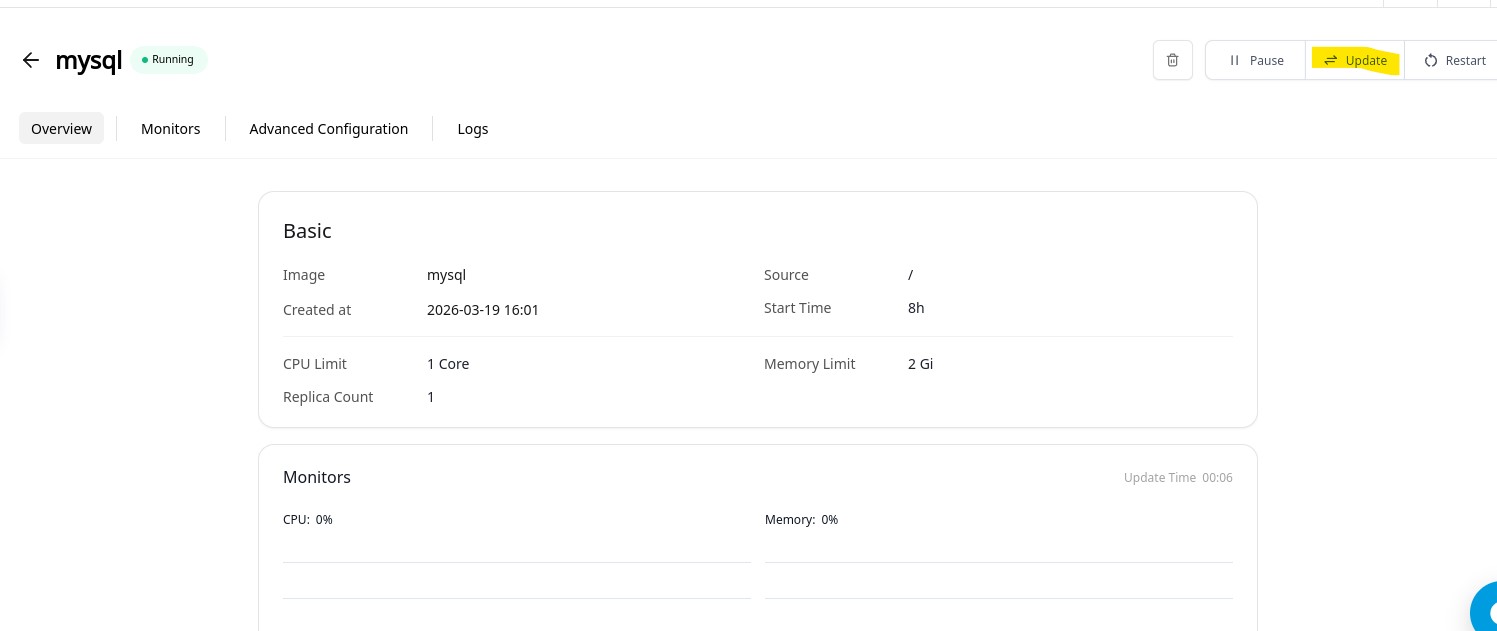Viewport: 1497px width, 631px height.
Task: Click the green Running status badge
Action: point(168,60)
